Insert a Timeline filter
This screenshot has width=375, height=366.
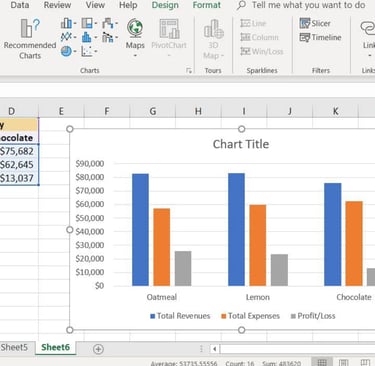[320, 37]
